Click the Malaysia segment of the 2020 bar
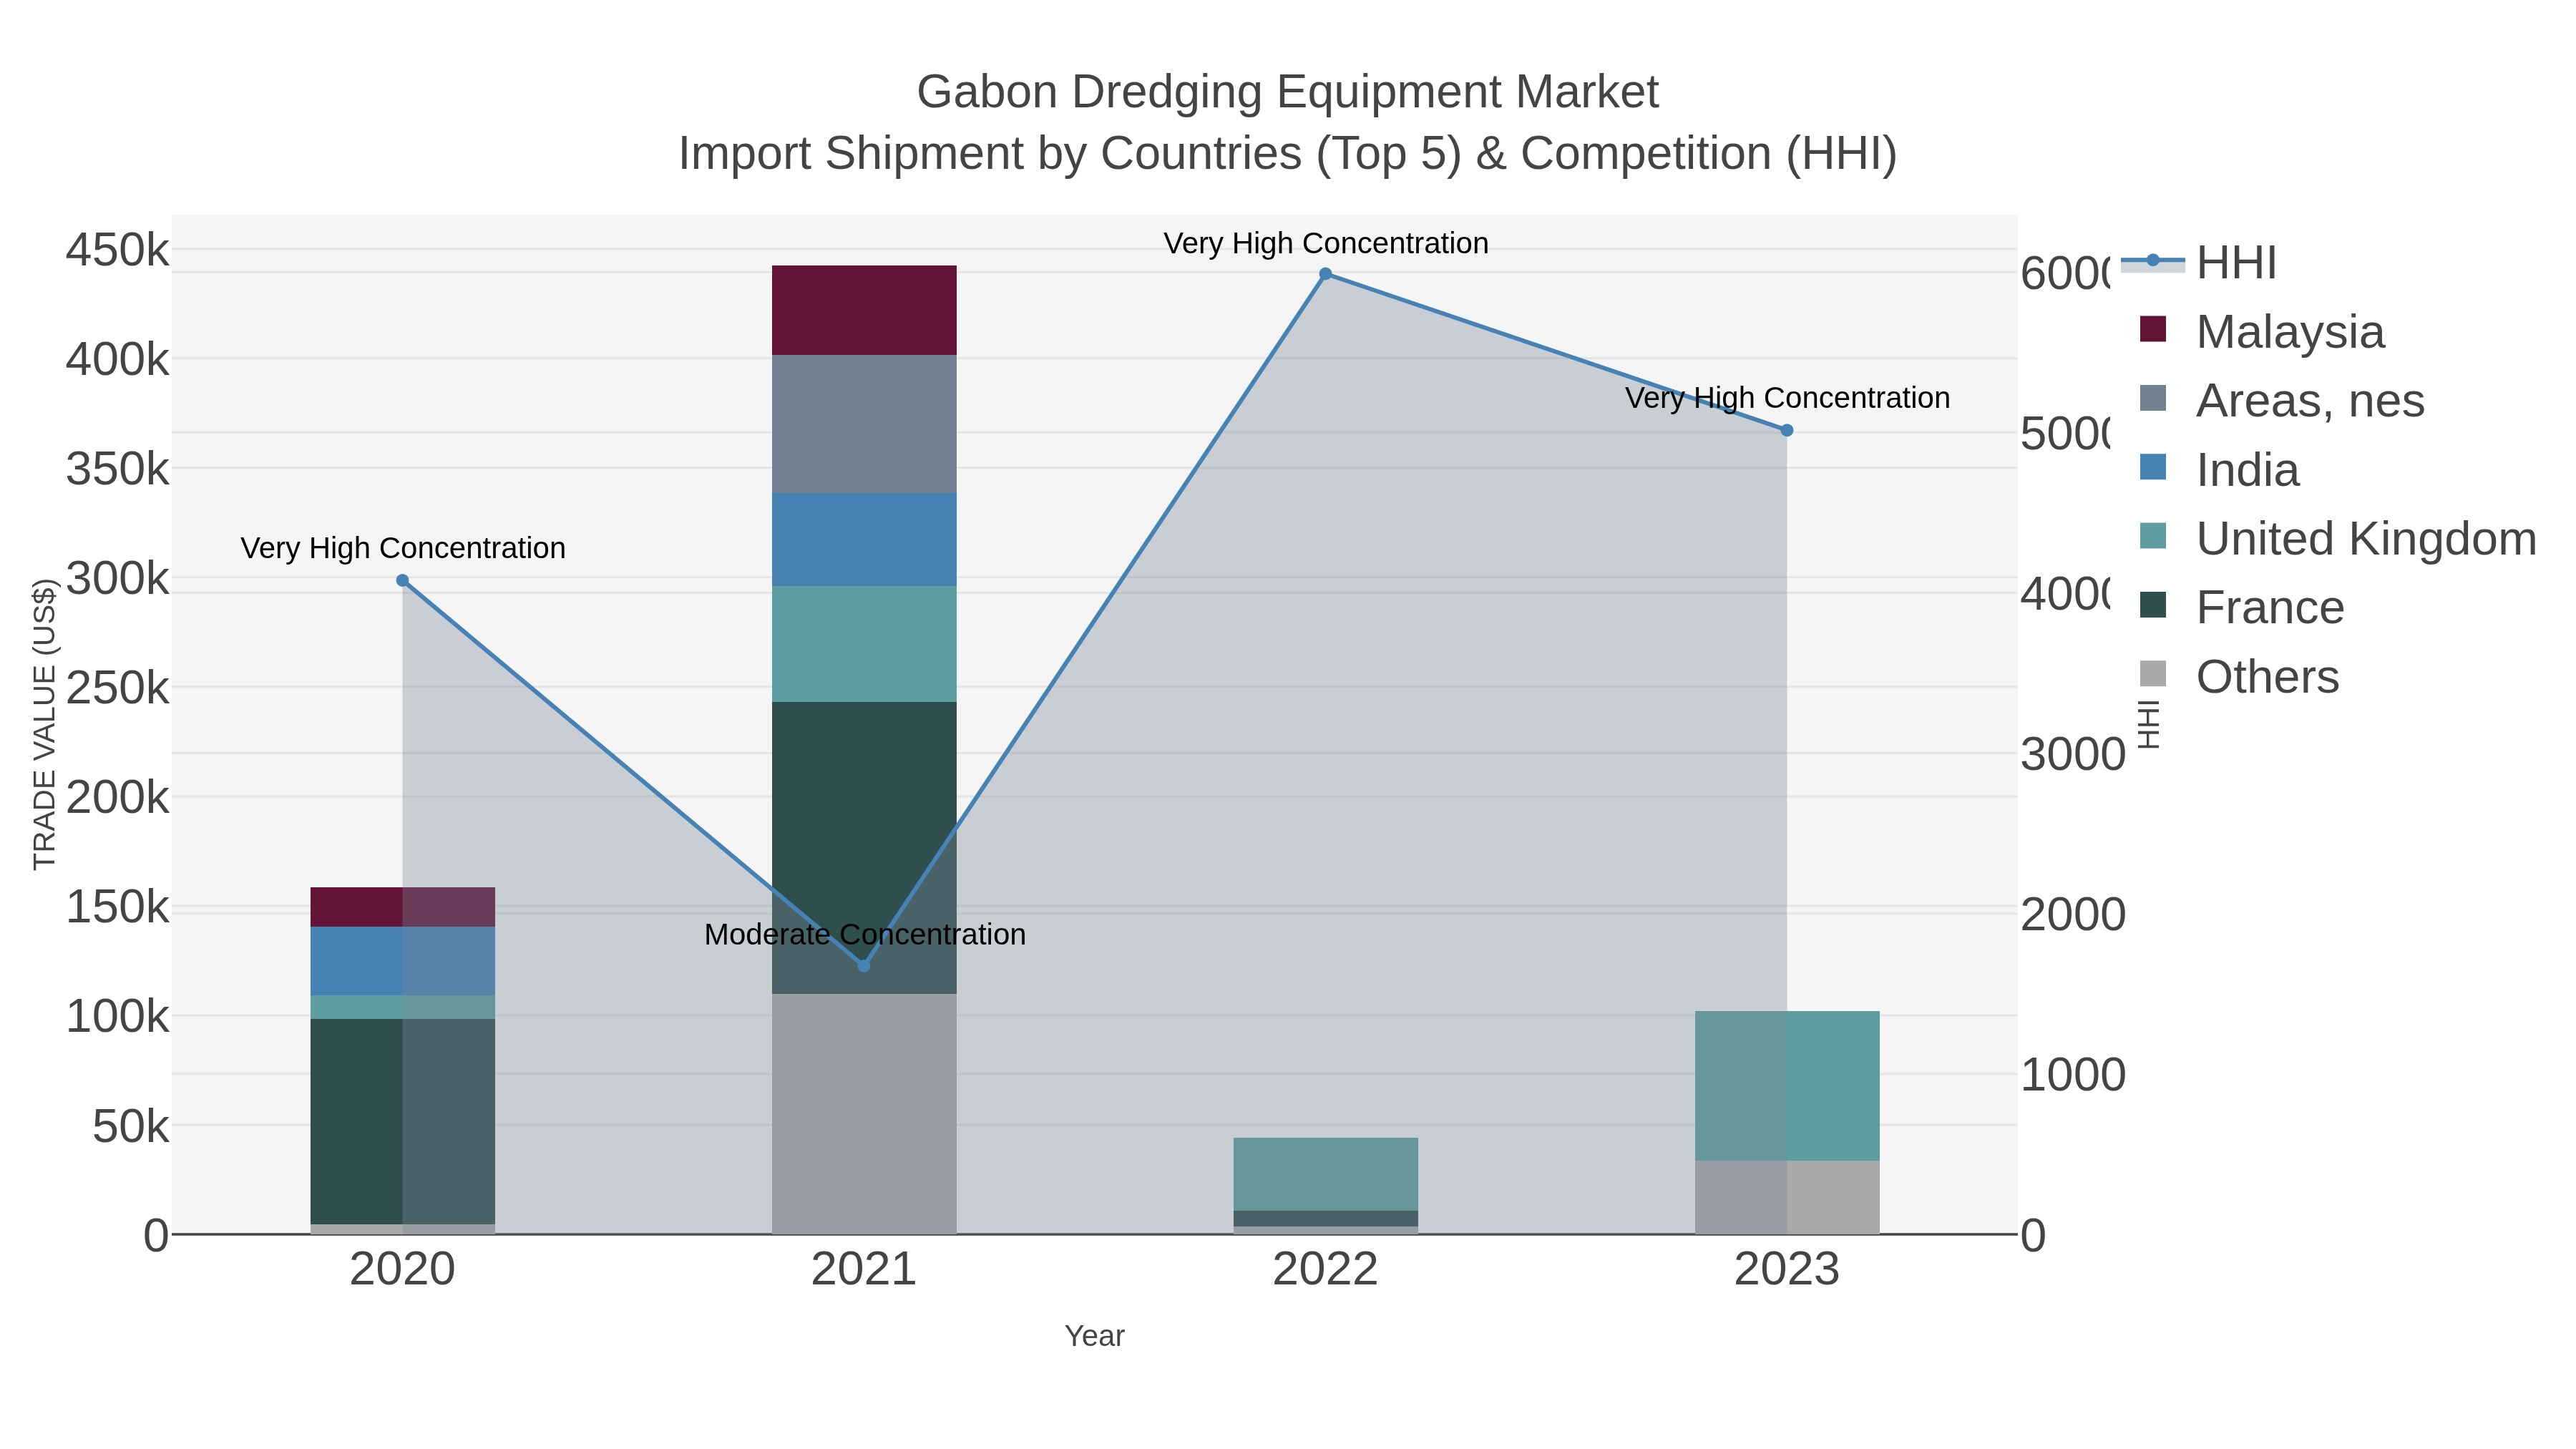The image size is (2576, 1449). tap(403, 907)
